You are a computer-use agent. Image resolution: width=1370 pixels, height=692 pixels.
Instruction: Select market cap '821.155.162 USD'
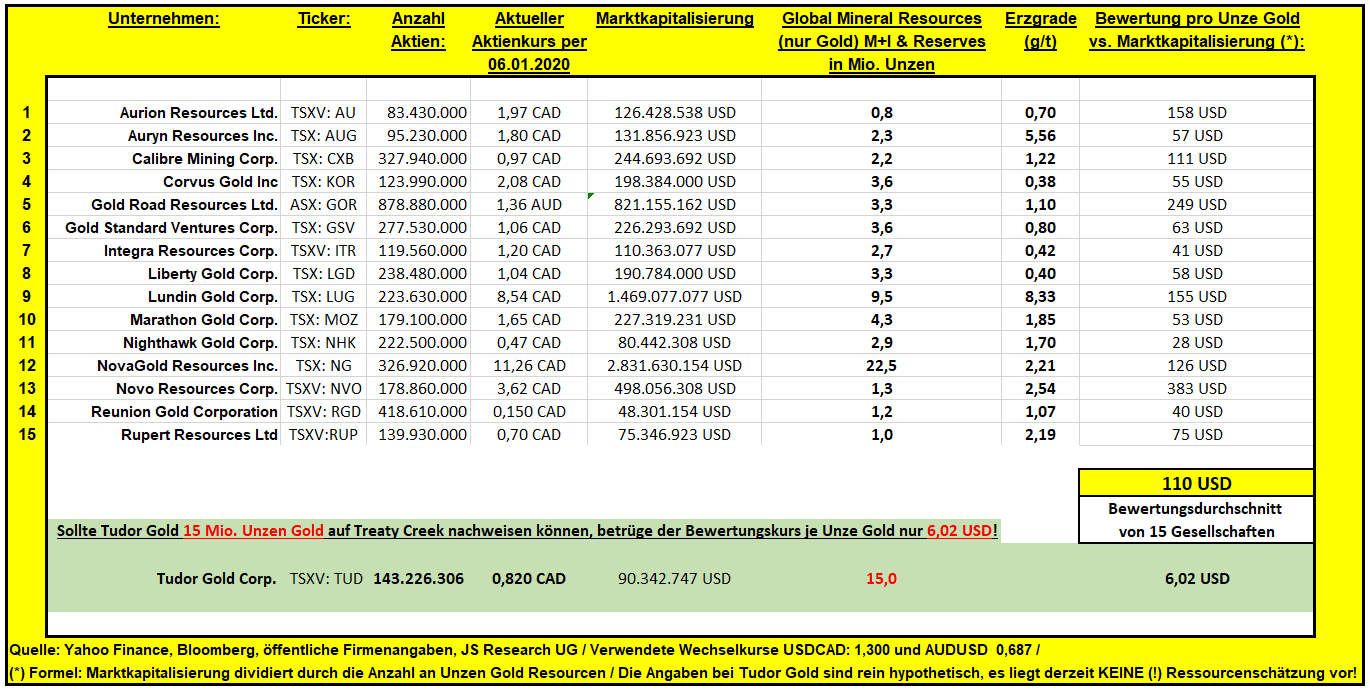[675, 205]
